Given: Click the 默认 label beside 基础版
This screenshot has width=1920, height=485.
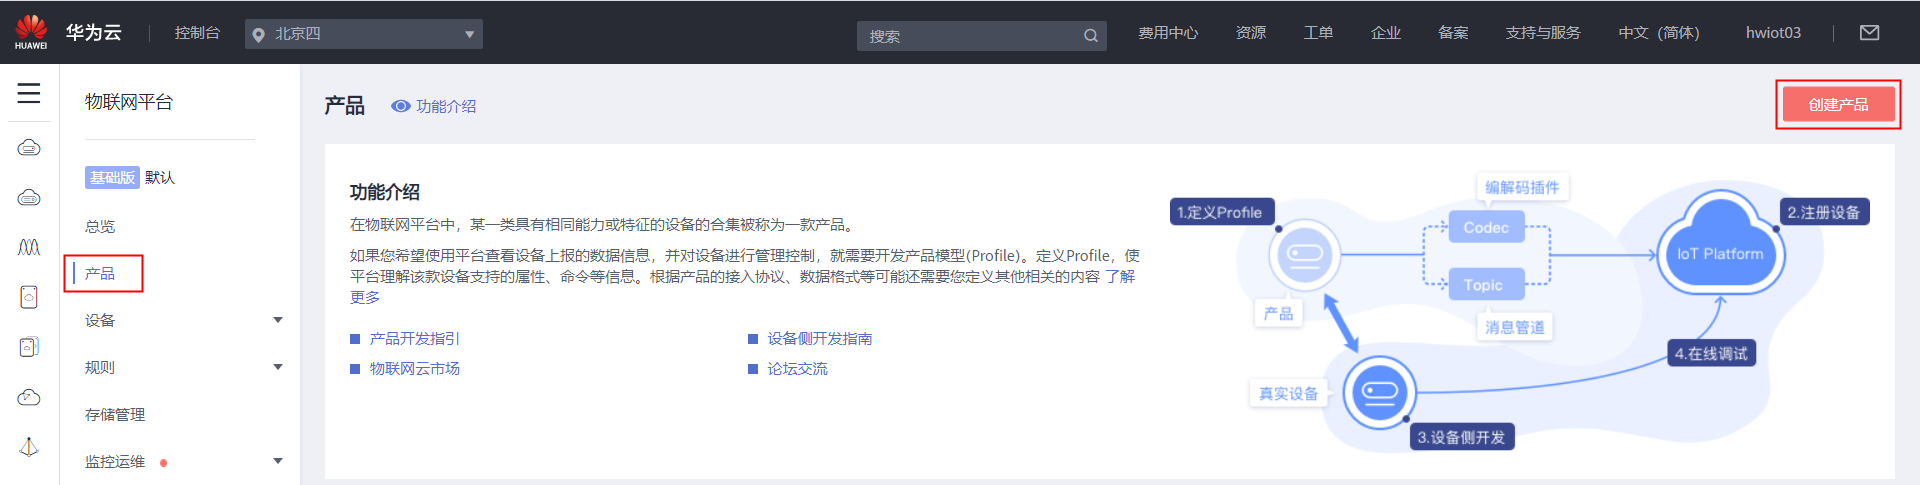Looking at the screenshot, I should click(x=160, y=177).
